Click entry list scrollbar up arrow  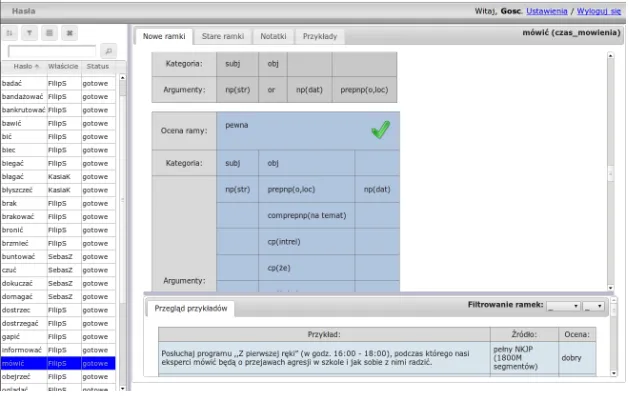pos(123,78)
